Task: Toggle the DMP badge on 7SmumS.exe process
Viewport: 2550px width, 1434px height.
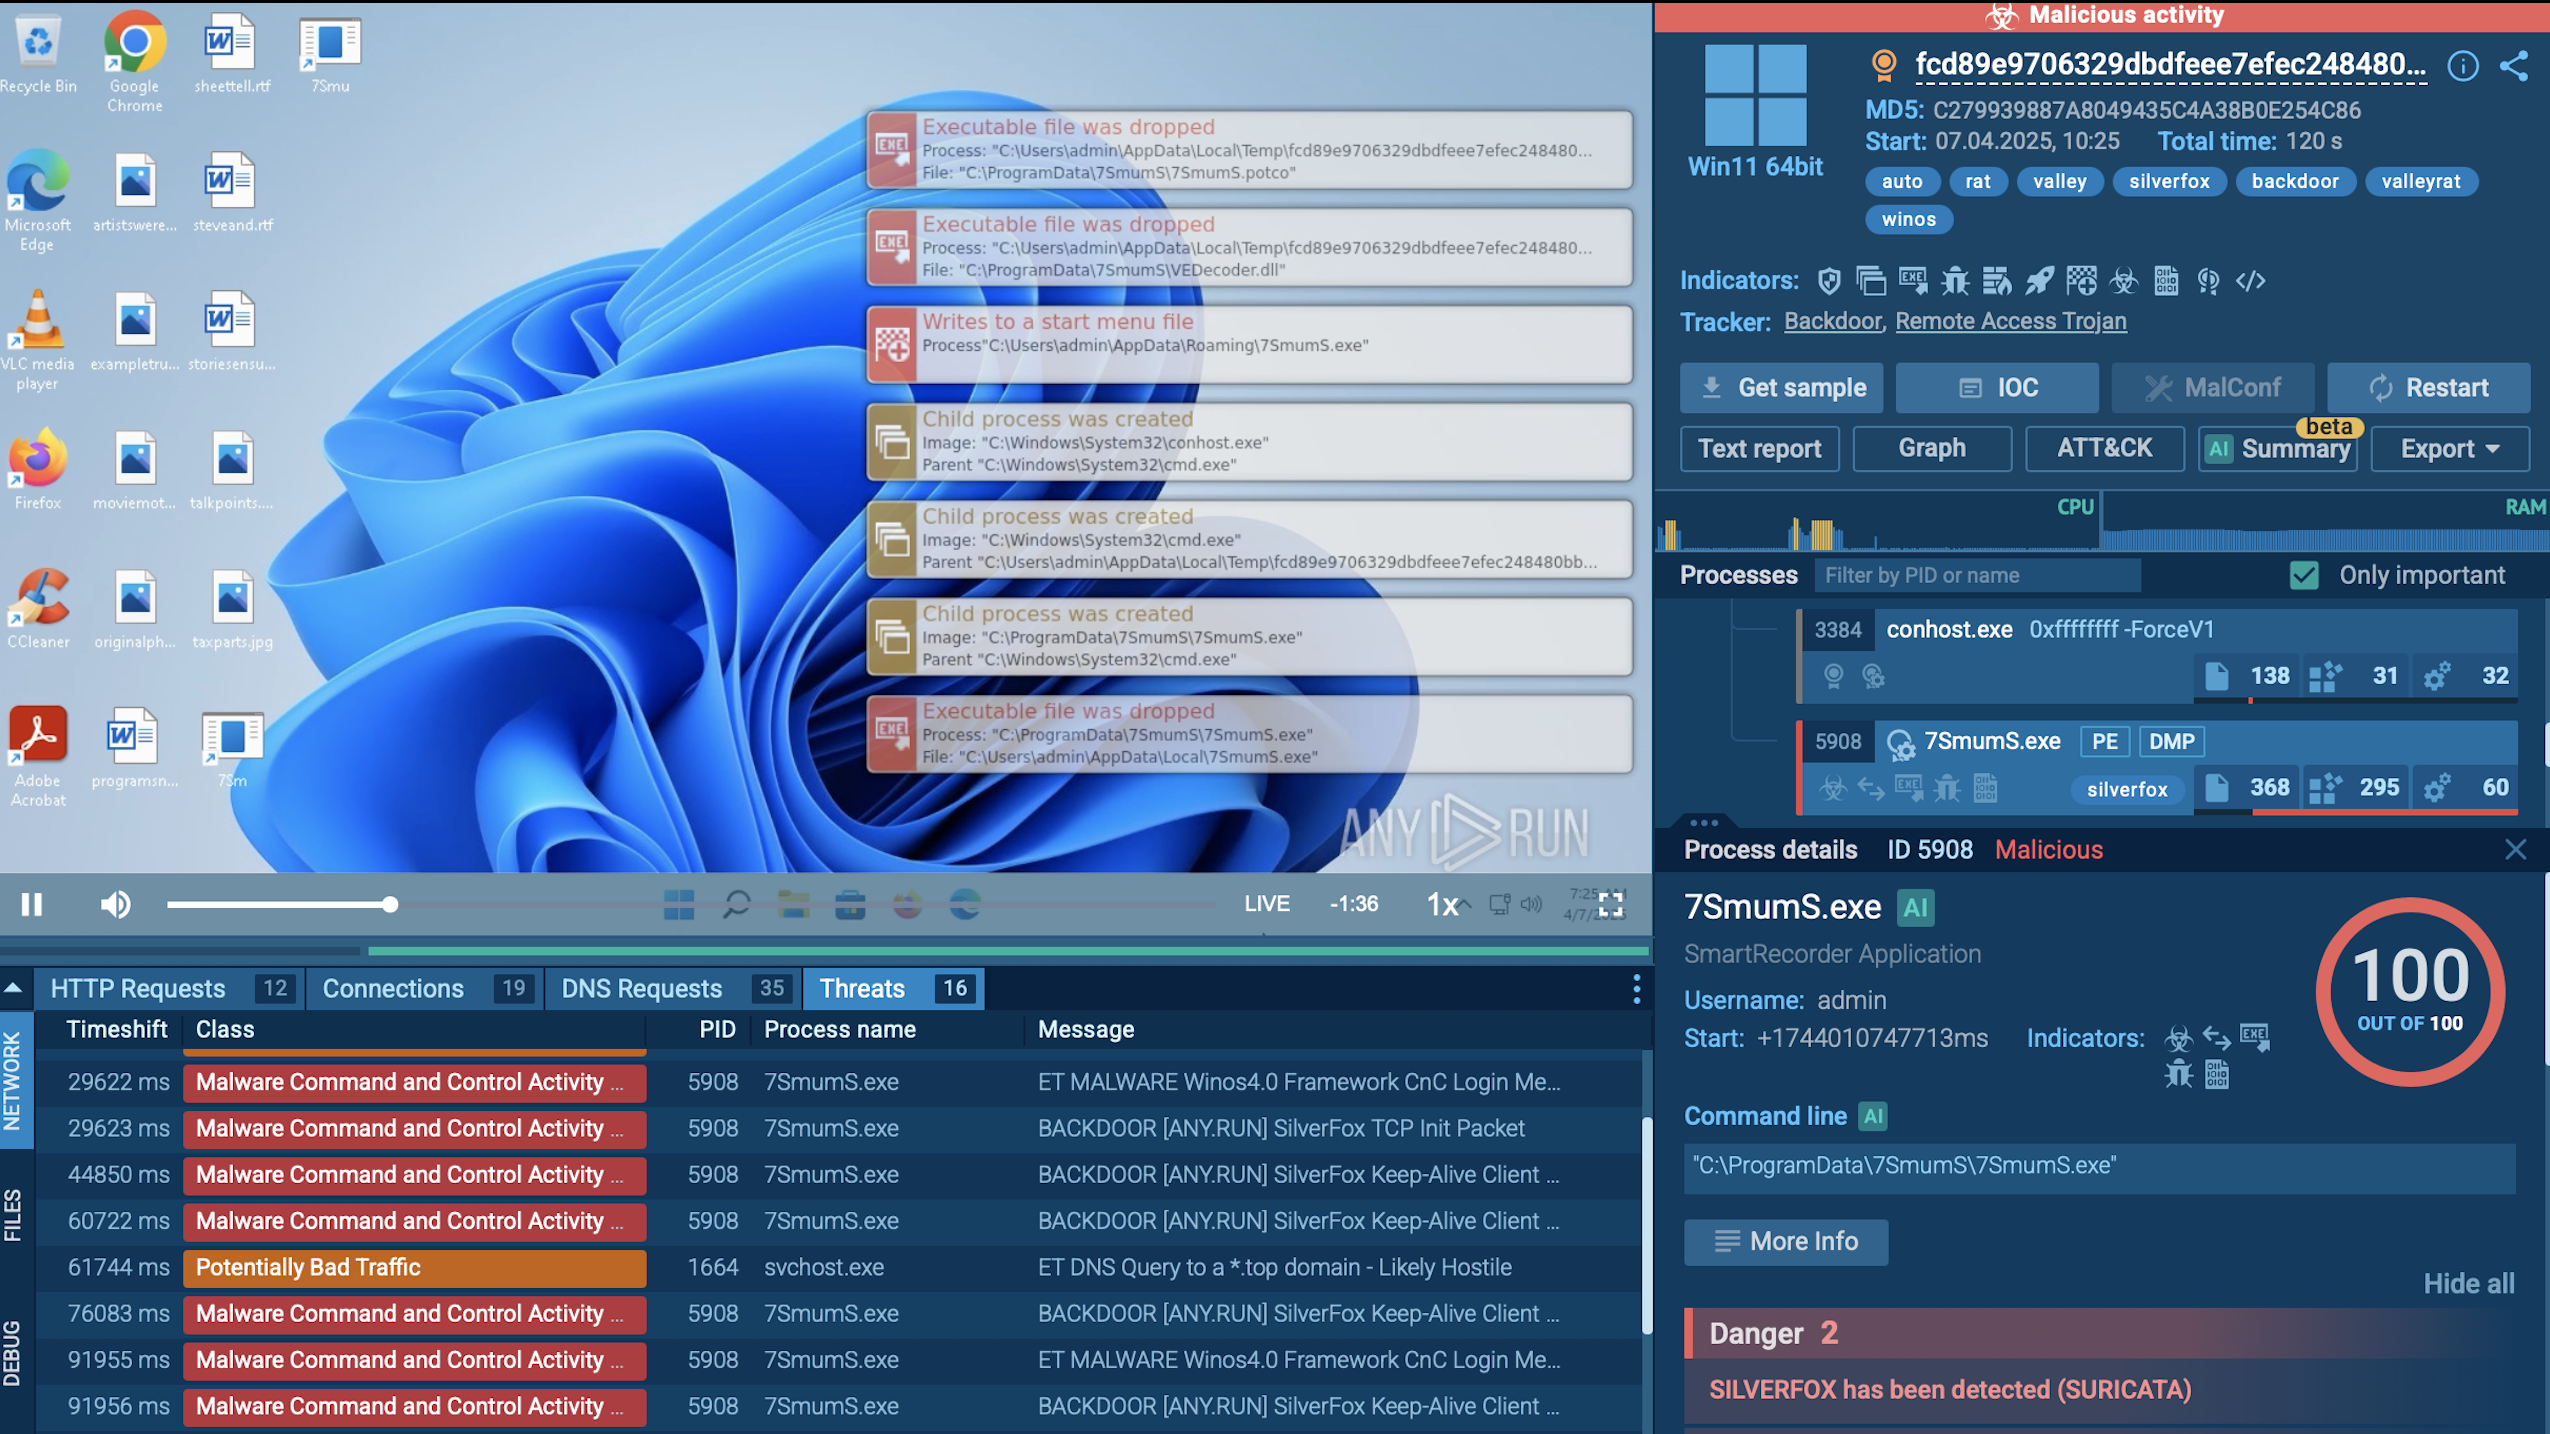Action: pyautogui.click(x=2171, y=742)
